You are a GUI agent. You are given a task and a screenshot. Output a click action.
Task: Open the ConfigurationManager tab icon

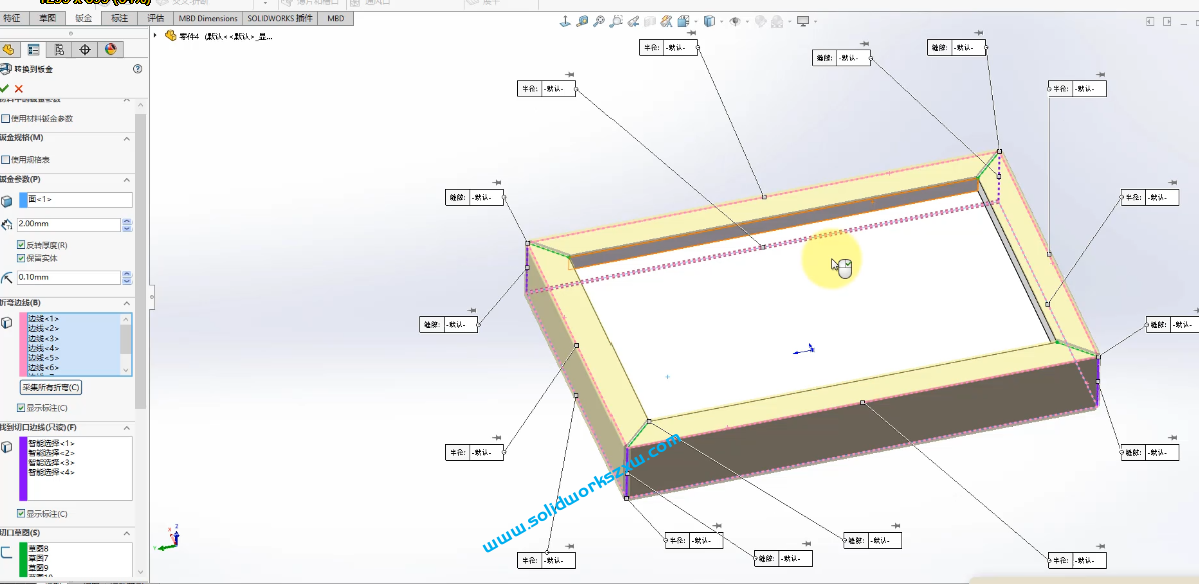(60, 48)
